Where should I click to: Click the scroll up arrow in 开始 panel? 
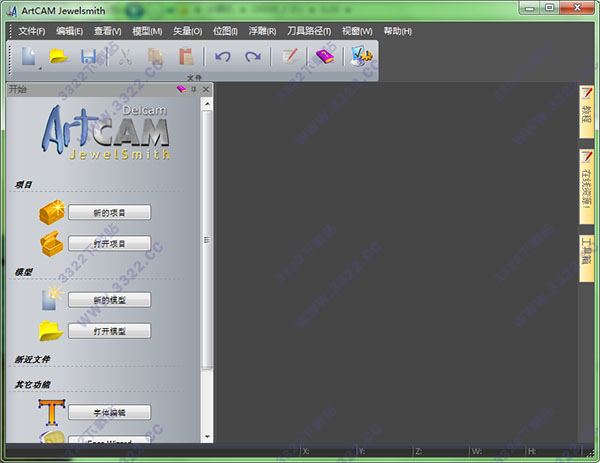pos(207,104)
